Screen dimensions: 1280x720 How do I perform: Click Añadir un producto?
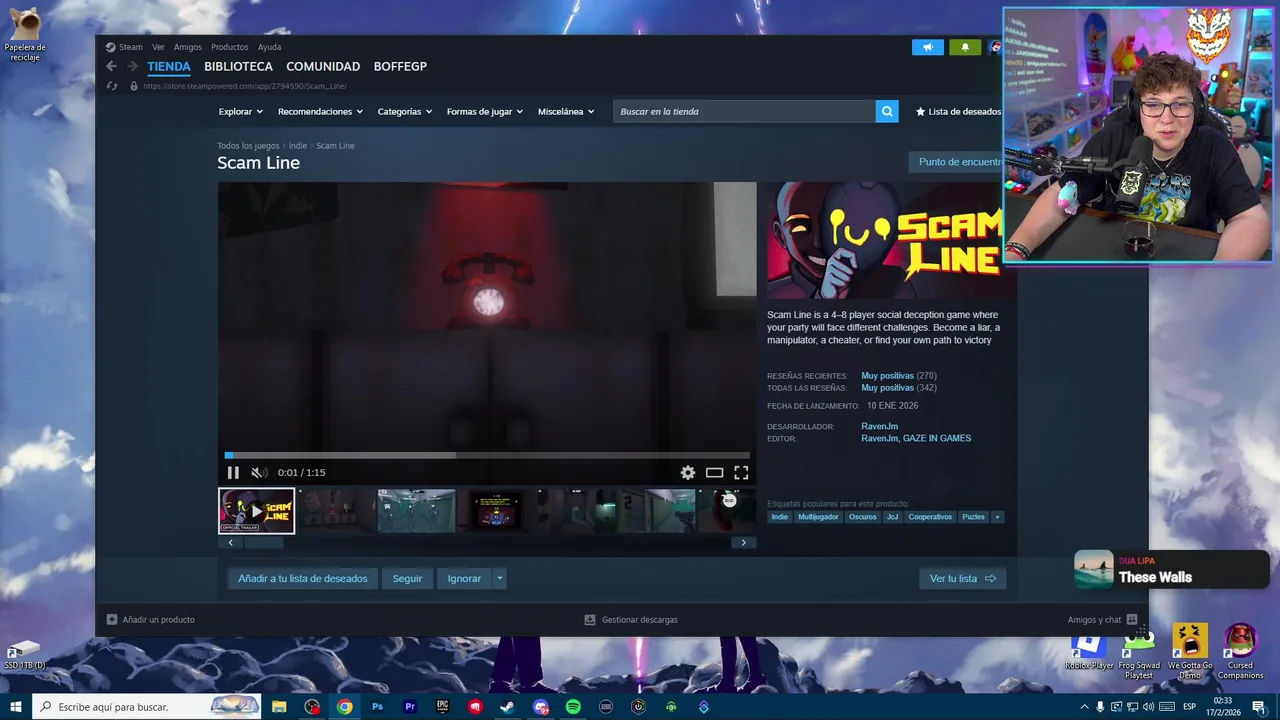coord(151,620)
